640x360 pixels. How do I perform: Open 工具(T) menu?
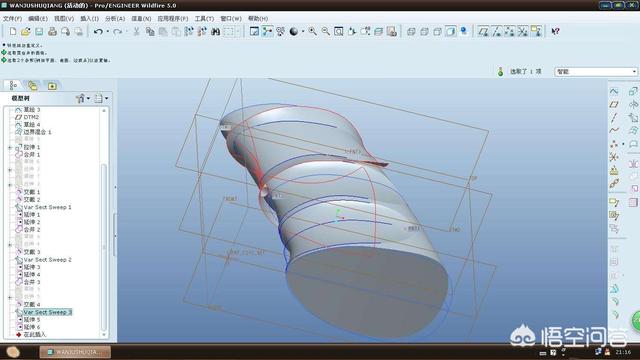click(x=204, y=19)
